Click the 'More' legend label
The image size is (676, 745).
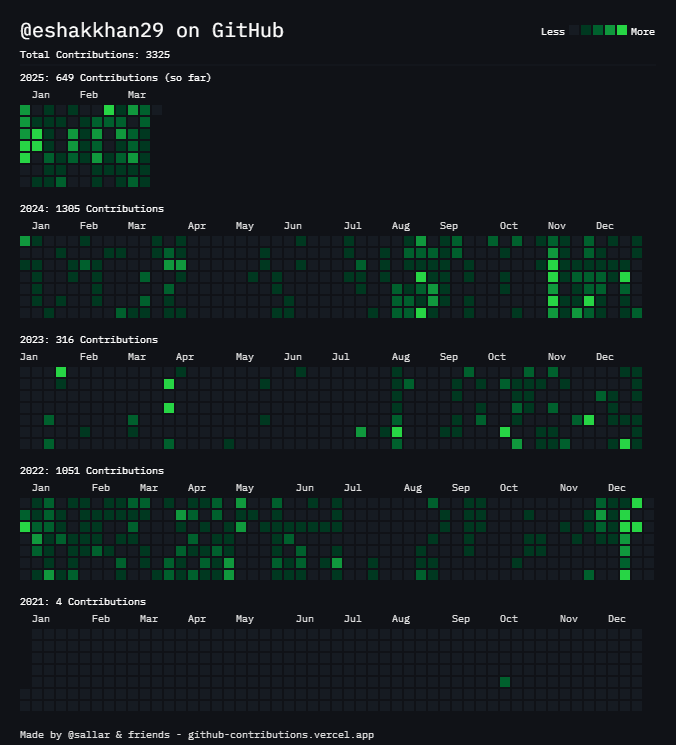coord(643,32)
